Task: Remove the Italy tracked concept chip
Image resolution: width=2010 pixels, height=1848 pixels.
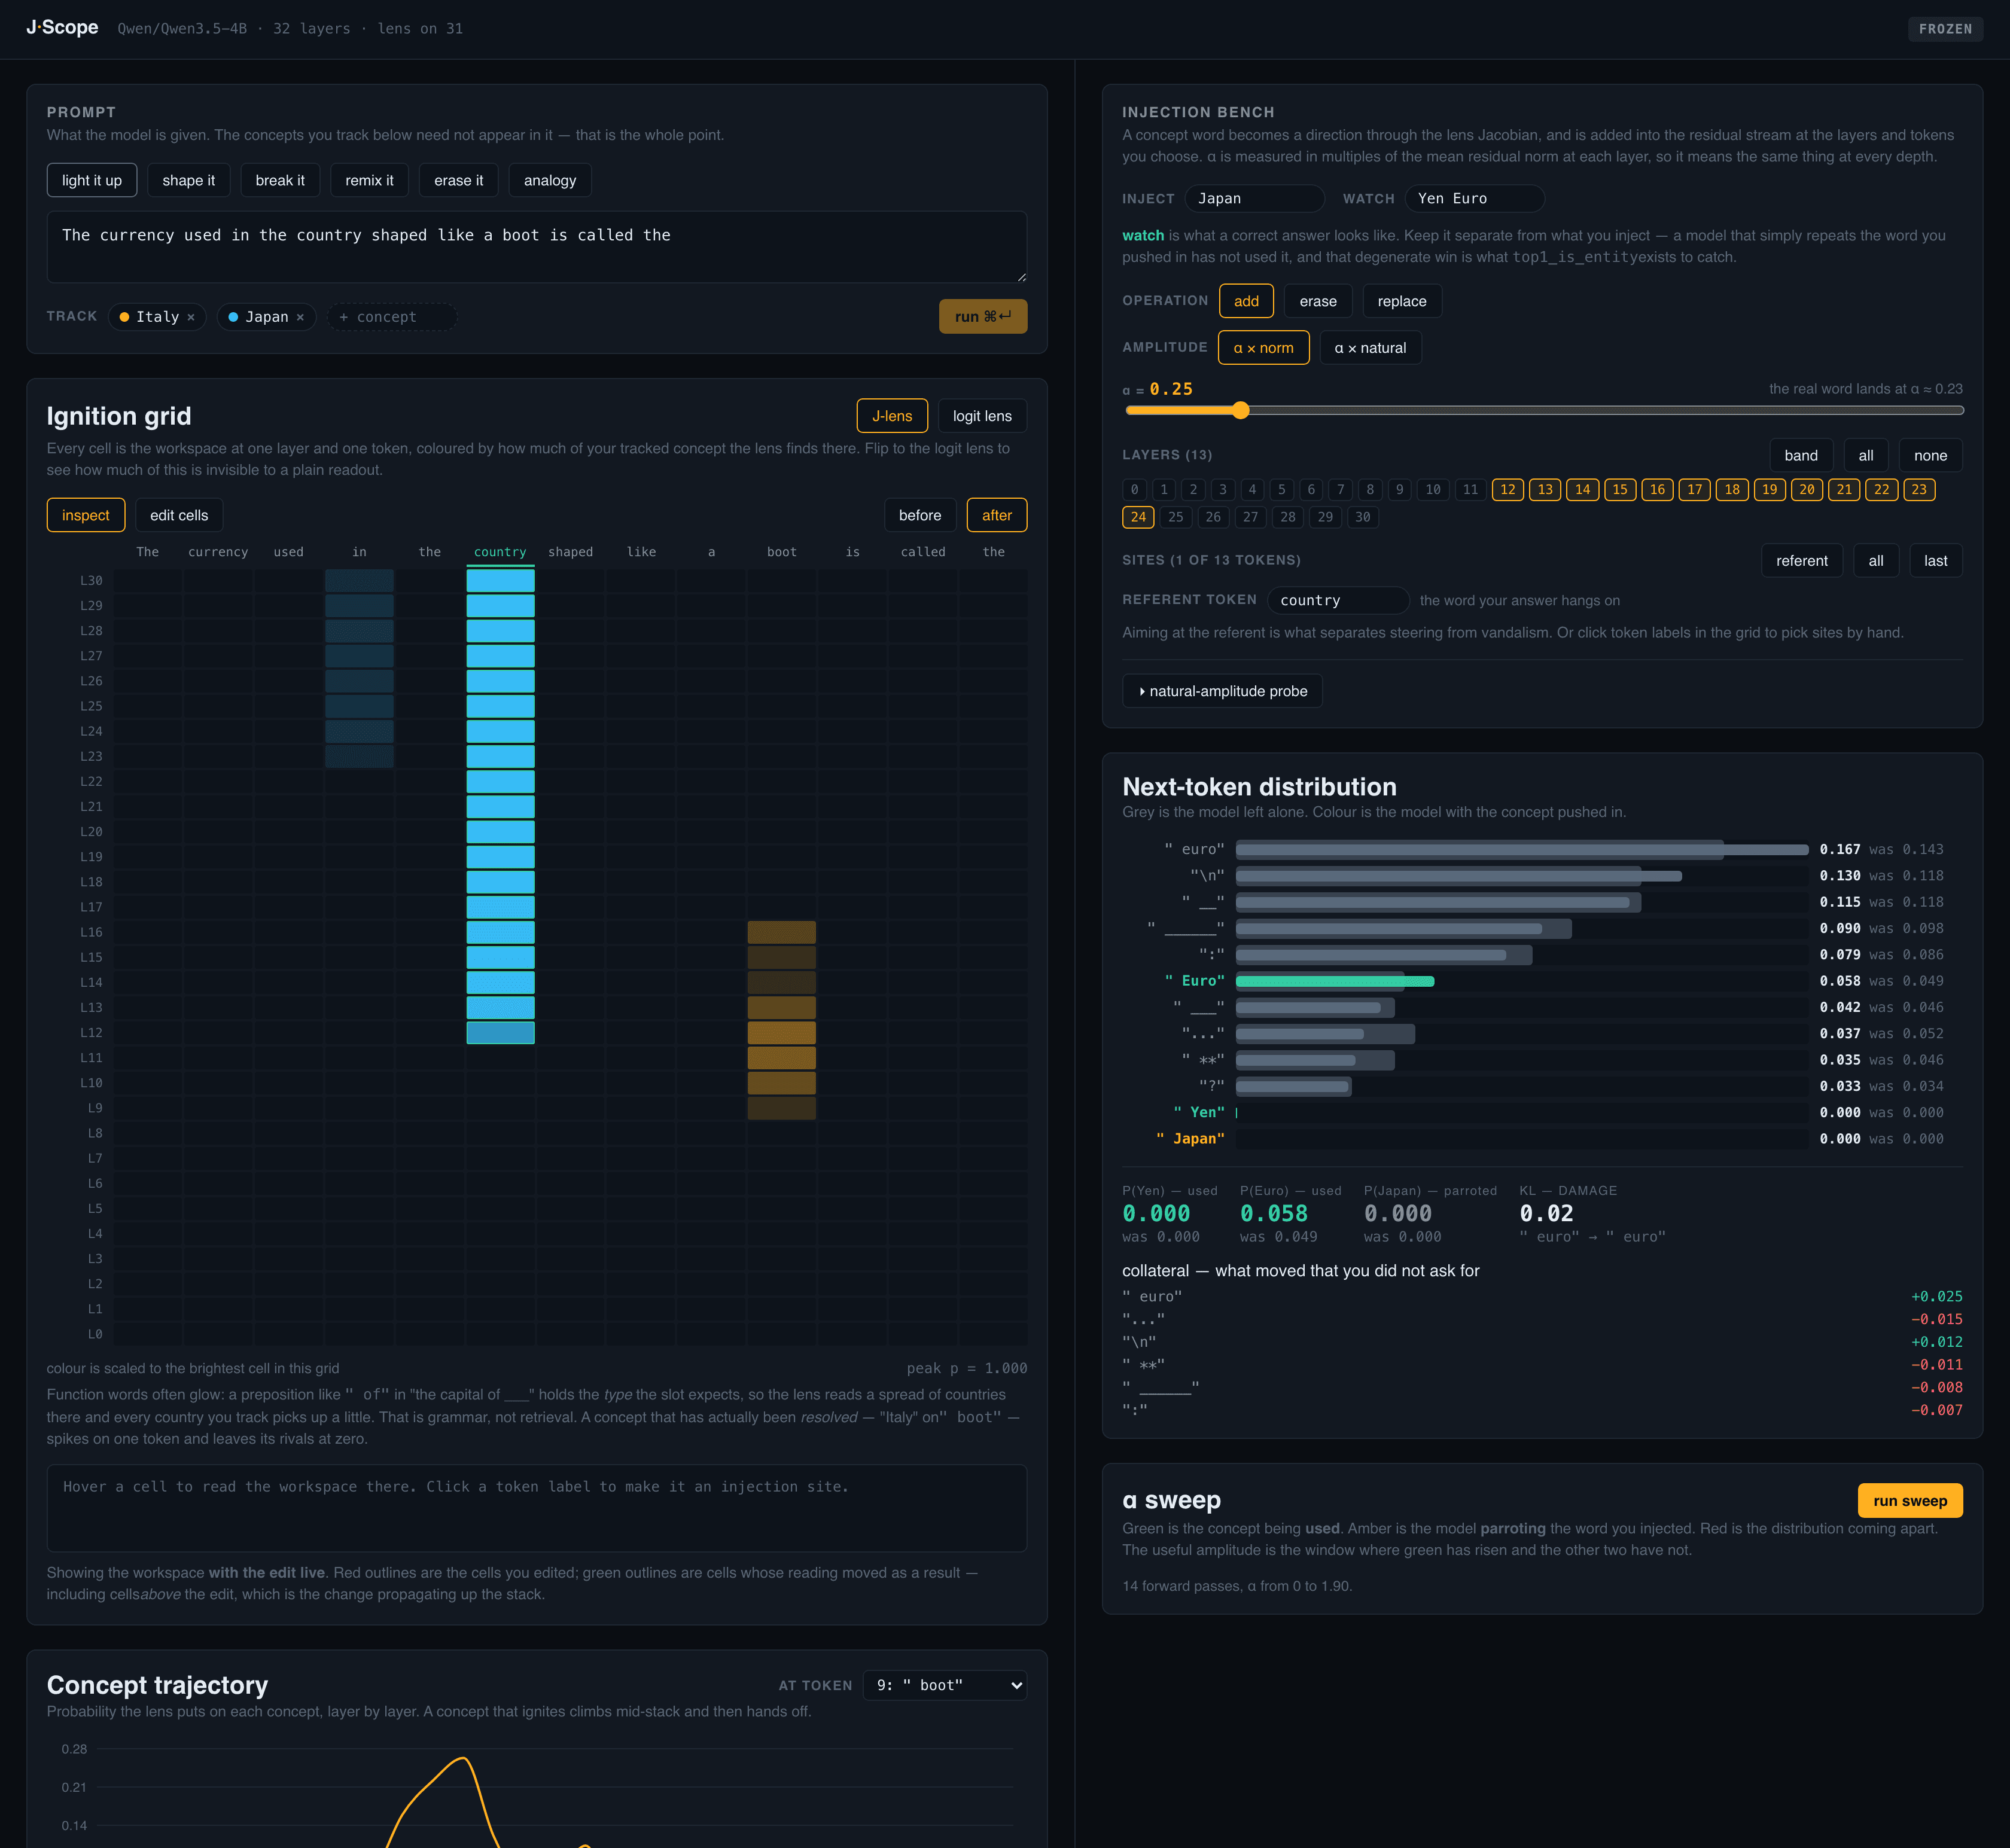Action: click(x=191, y=317)
